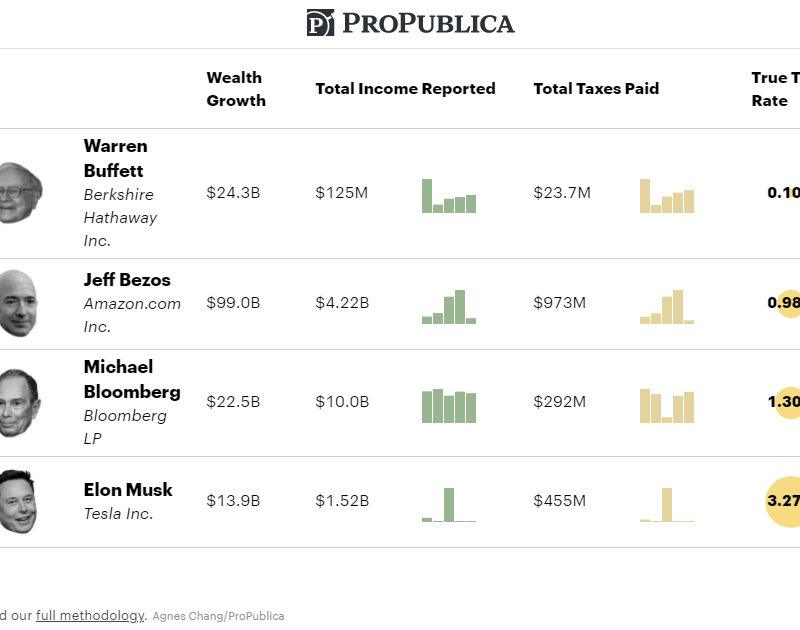The image size is (800, 630).
Task: Click Elon Musk's yellow true tax rate bubble
Action: pyautogui.click(x=784, y=502)
